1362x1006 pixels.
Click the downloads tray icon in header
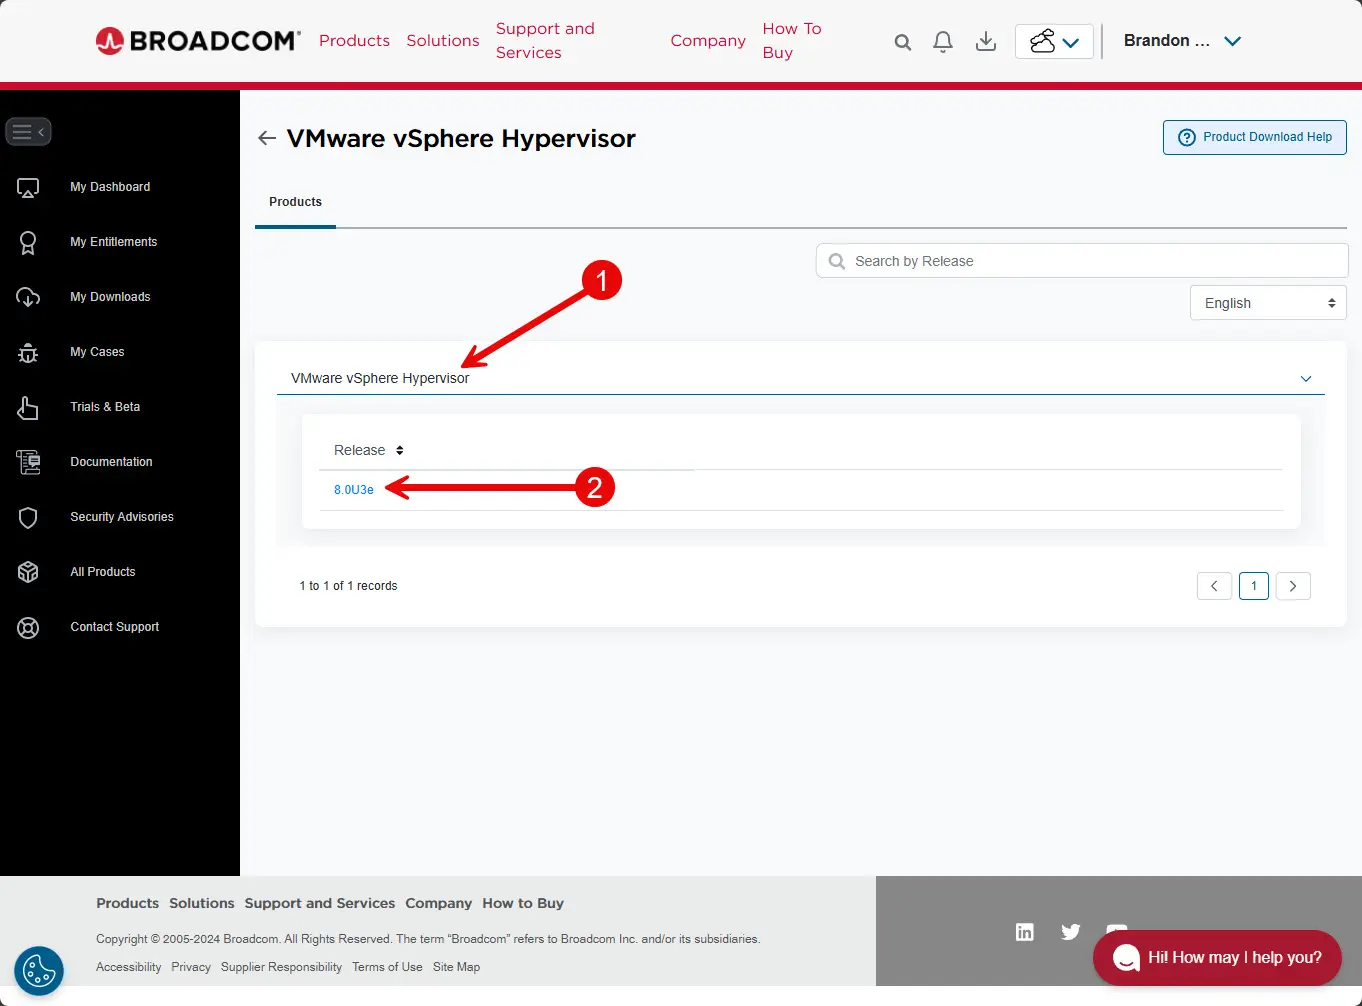[986, 41]
